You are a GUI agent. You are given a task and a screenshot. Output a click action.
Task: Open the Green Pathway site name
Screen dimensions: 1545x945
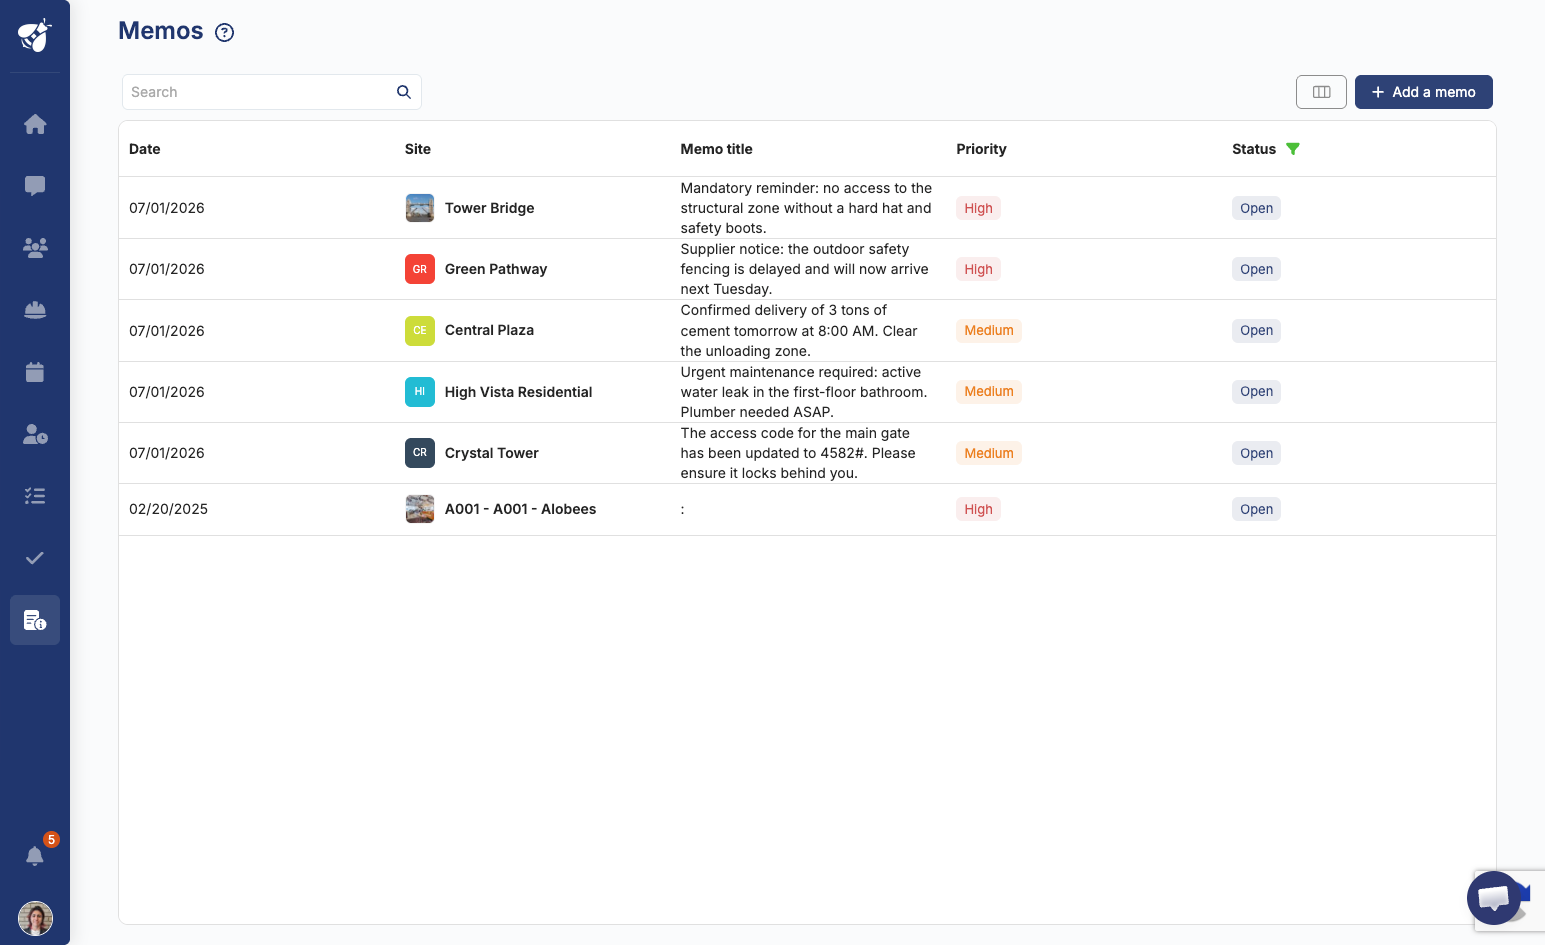click(496, 269)
